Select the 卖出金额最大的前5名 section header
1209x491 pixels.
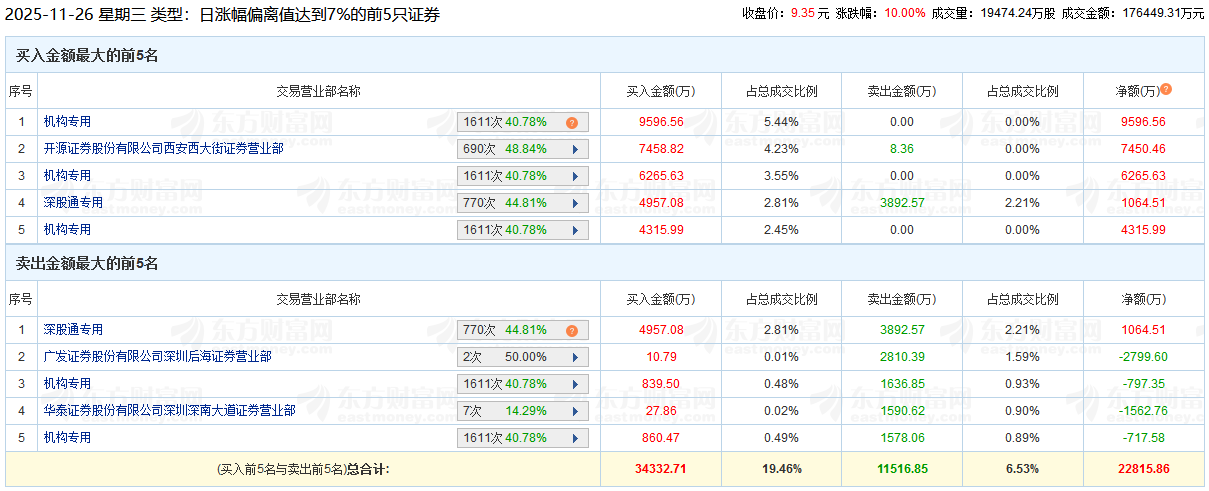coord(87,264)
